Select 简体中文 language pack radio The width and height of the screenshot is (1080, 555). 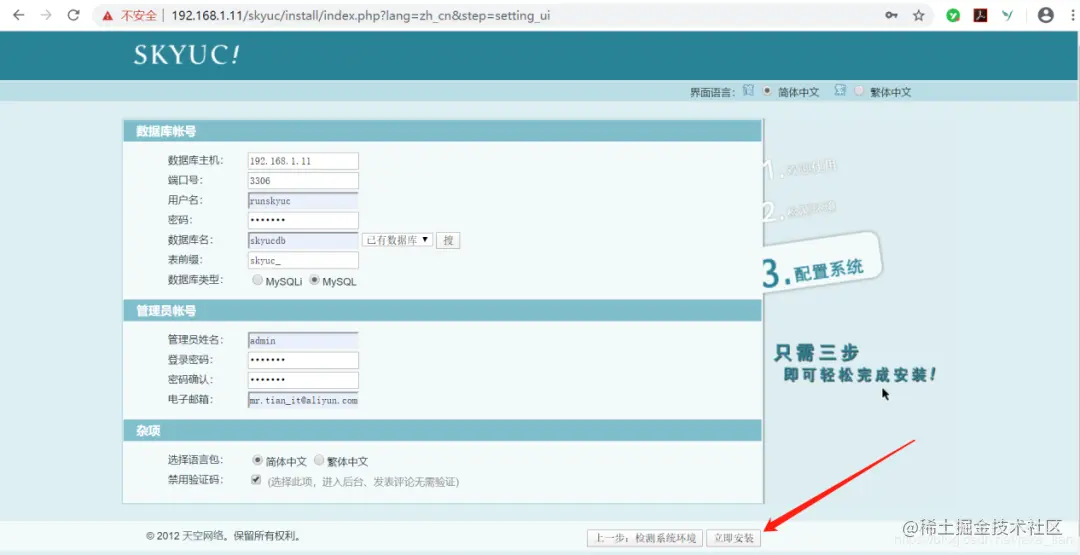click(258, 460)
